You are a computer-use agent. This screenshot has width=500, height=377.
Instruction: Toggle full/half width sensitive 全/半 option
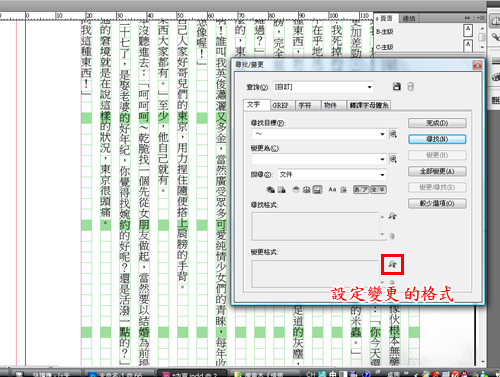tap(378, 190)
